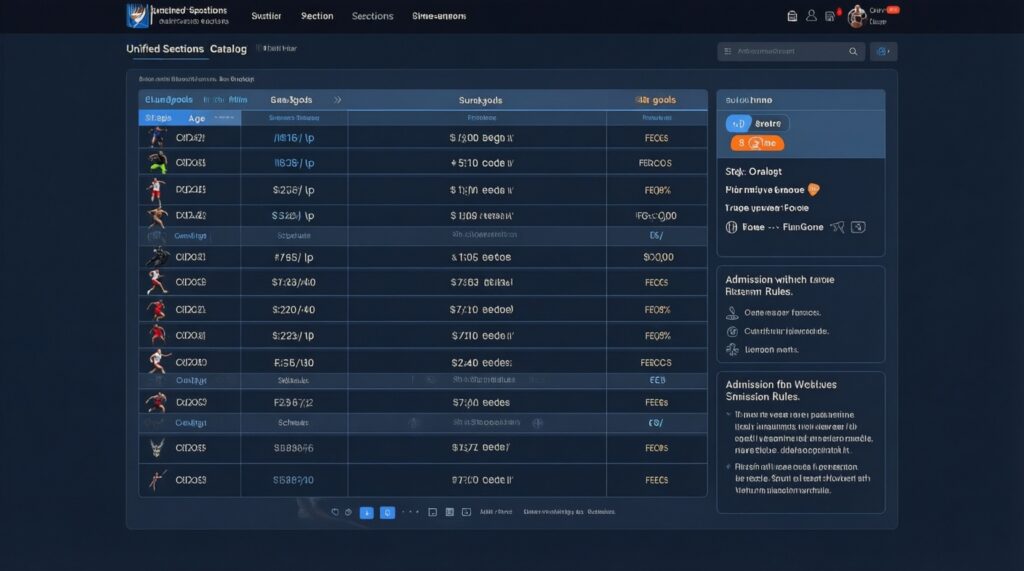Screen dimensions: 1024x571
Task: Open the Catalog tab
Action: (x=229, y=48)
